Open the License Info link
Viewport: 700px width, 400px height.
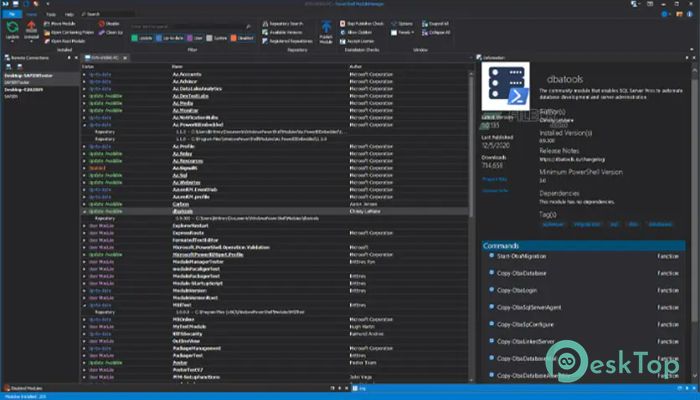coord(495,191)
